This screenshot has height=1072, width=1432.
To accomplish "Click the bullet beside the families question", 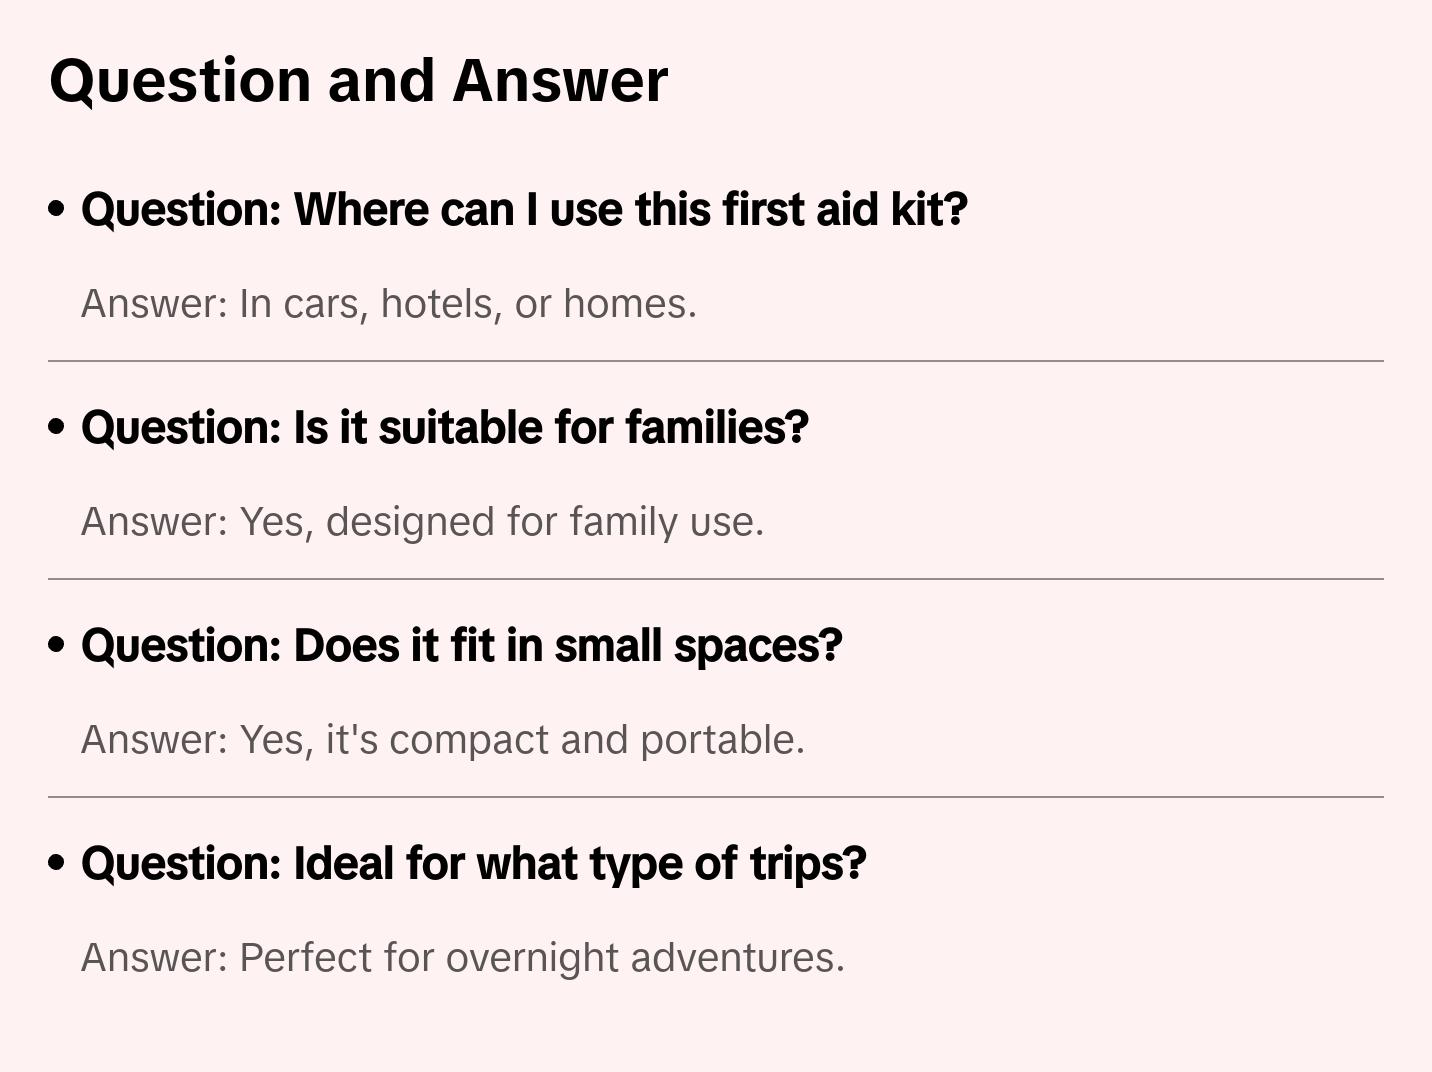I will point(57,428).
